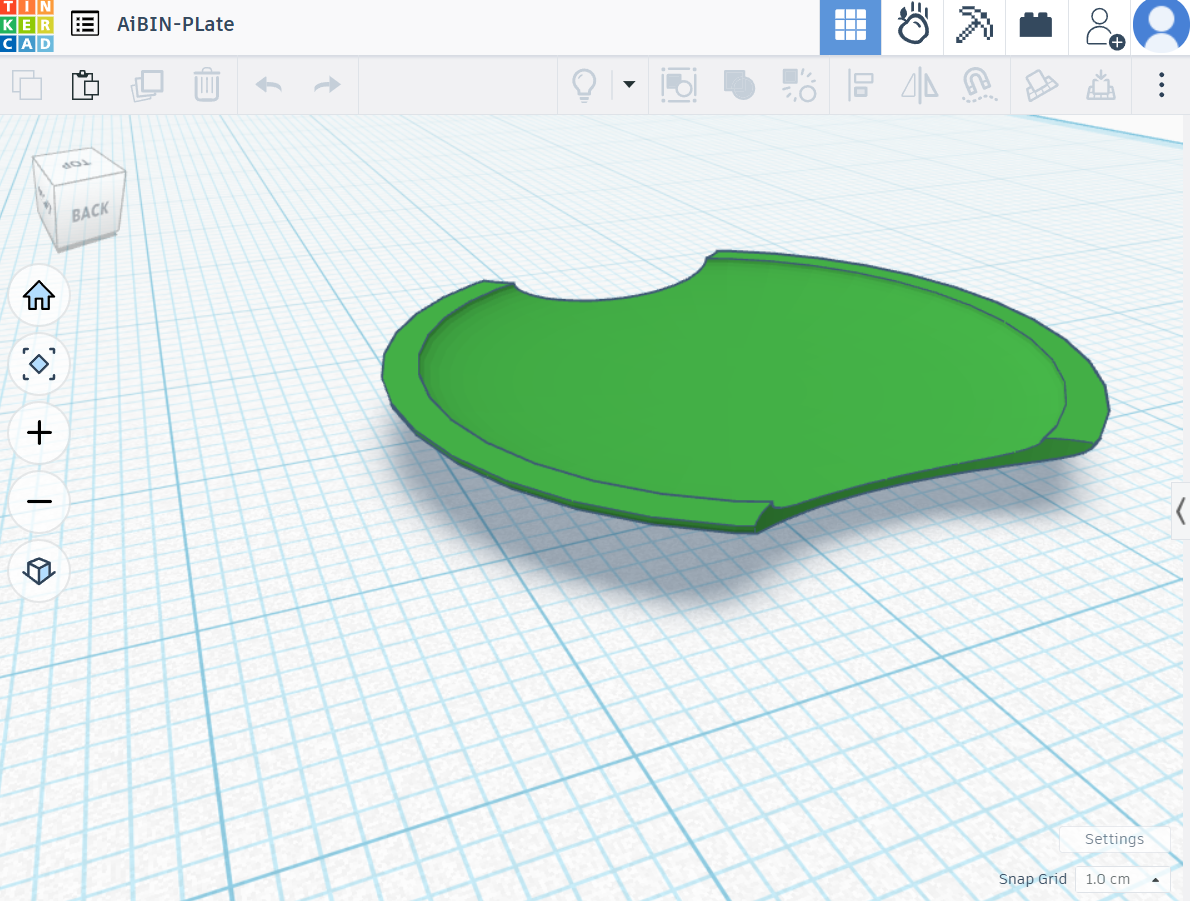Redo the last action

point(327,85)
